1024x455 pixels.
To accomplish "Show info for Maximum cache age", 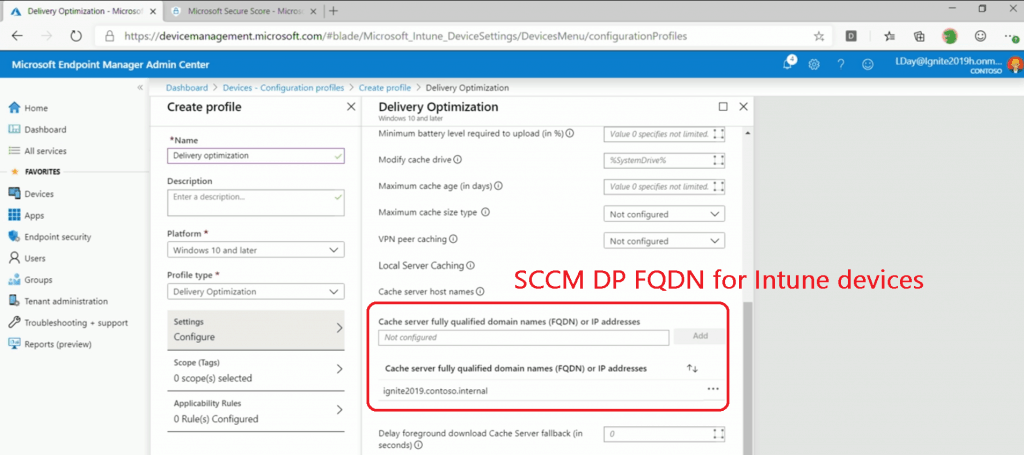I will coord(498,186).
